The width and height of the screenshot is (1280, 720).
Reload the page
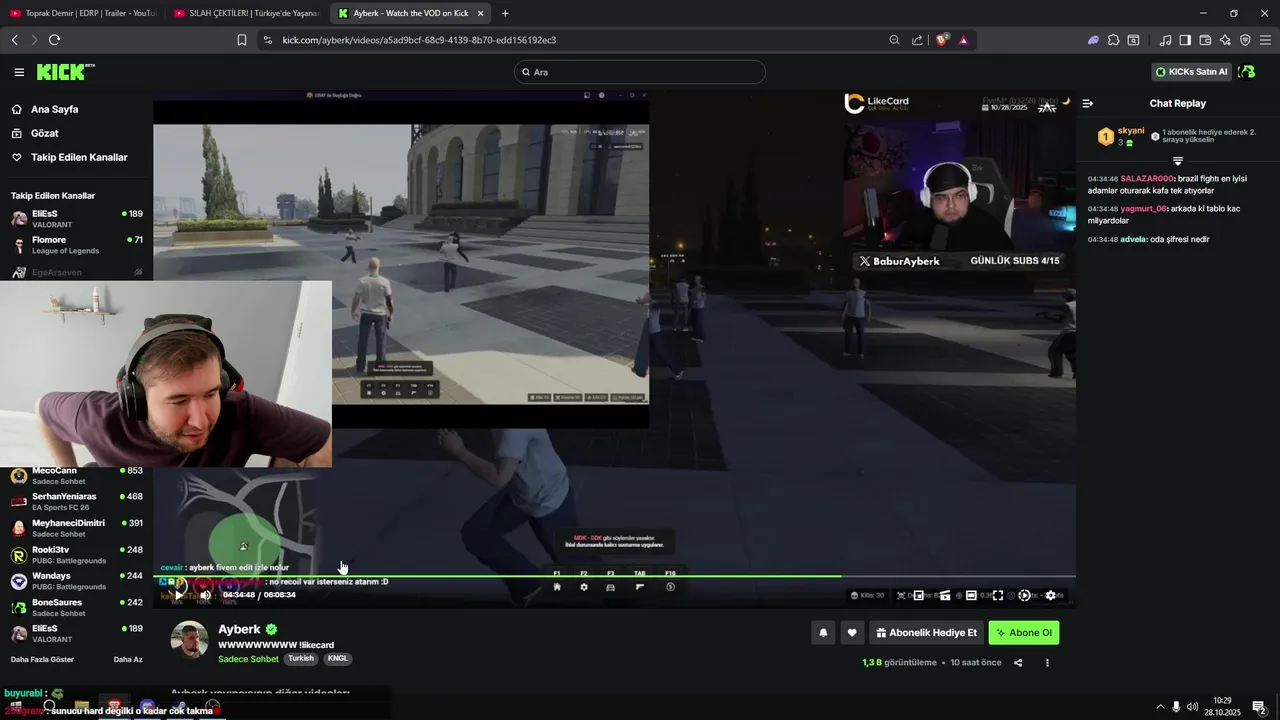(x=54, y=40)
